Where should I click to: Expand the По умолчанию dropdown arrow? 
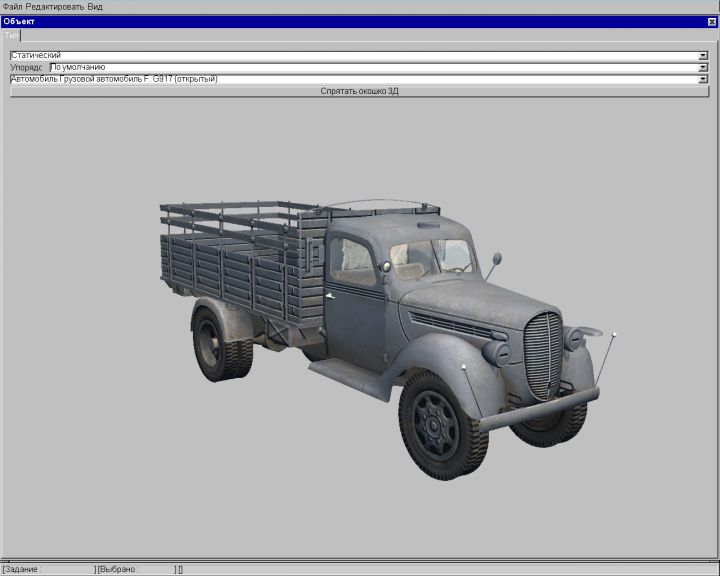point(703,67)
